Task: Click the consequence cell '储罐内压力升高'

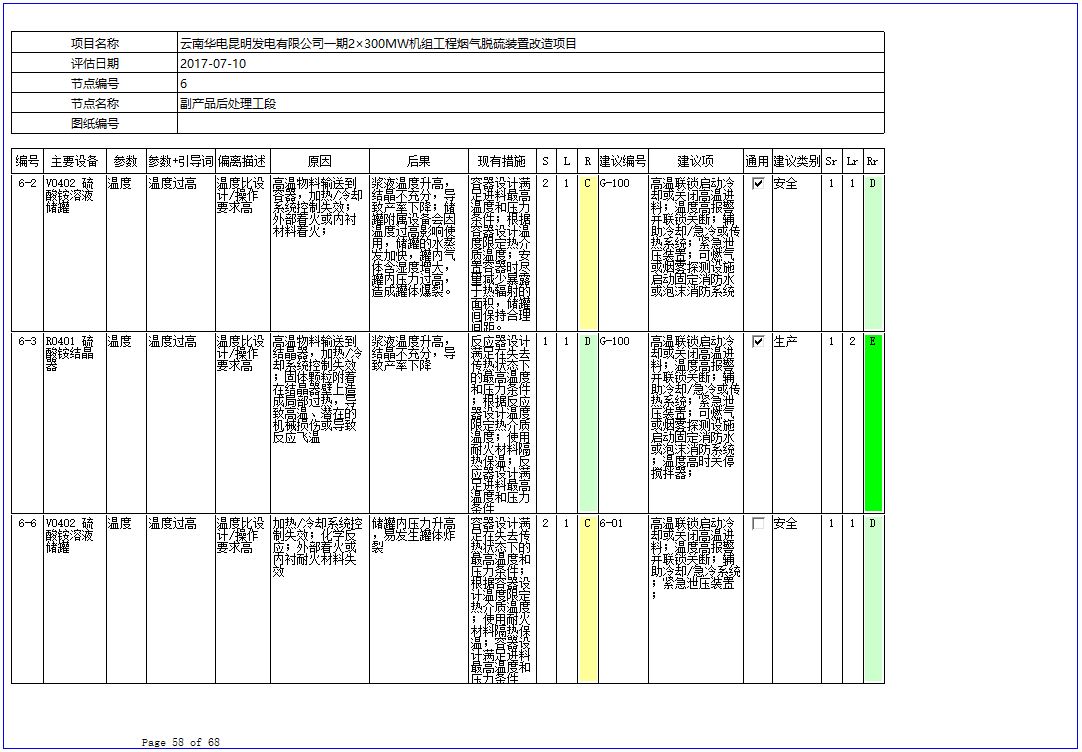Action: [x=419, y=599]
